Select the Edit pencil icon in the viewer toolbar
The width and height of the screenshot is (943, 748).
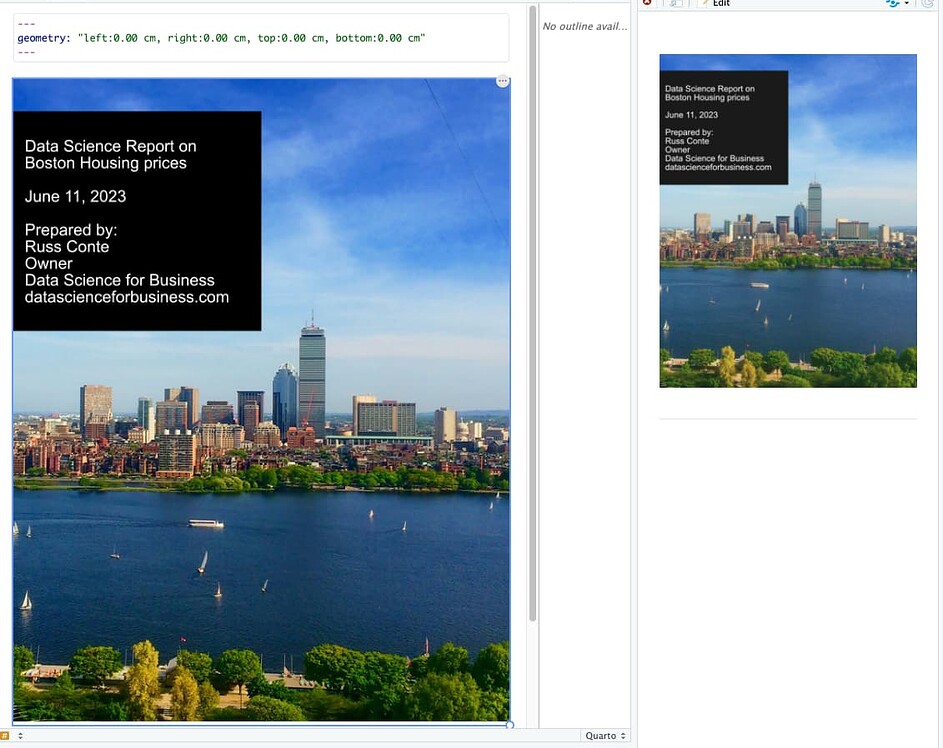click(702, 4)
